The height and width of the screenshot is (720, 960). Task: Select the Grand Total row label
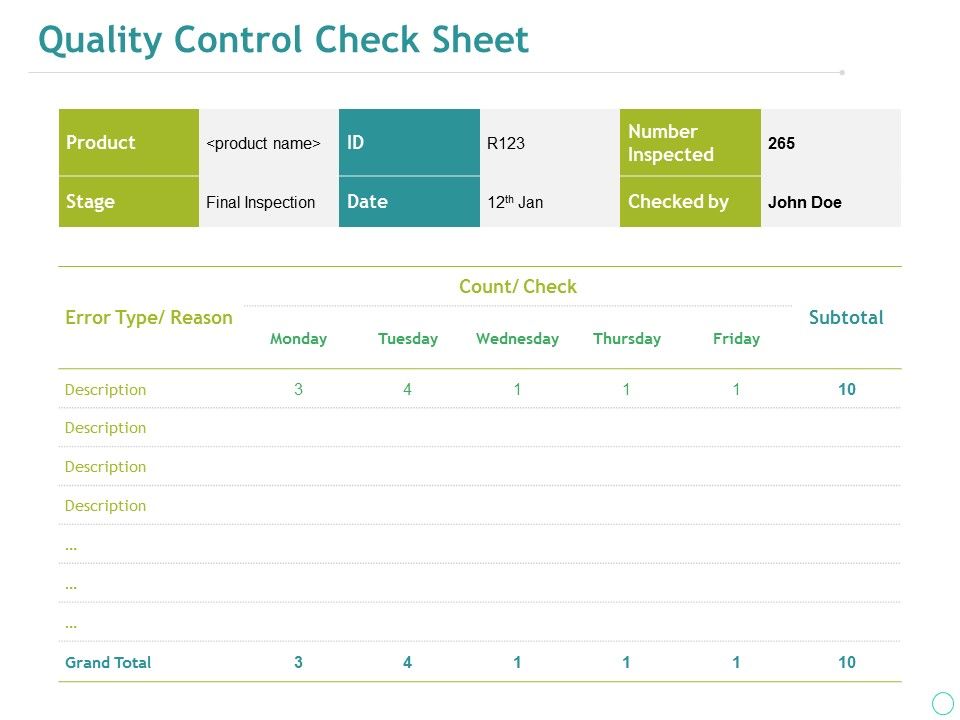(x=108, y=662)
